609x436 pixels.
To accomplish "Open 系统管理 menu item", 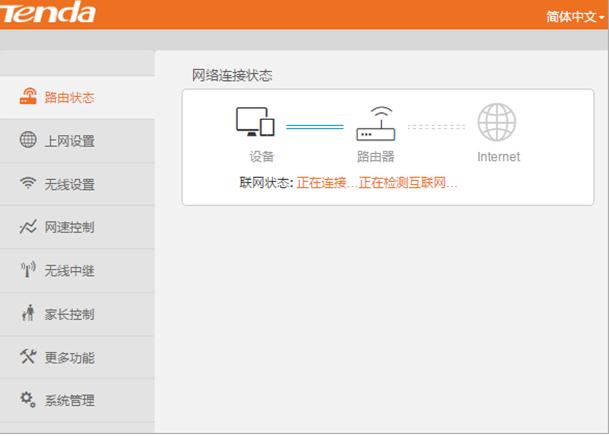I will 77,400.
